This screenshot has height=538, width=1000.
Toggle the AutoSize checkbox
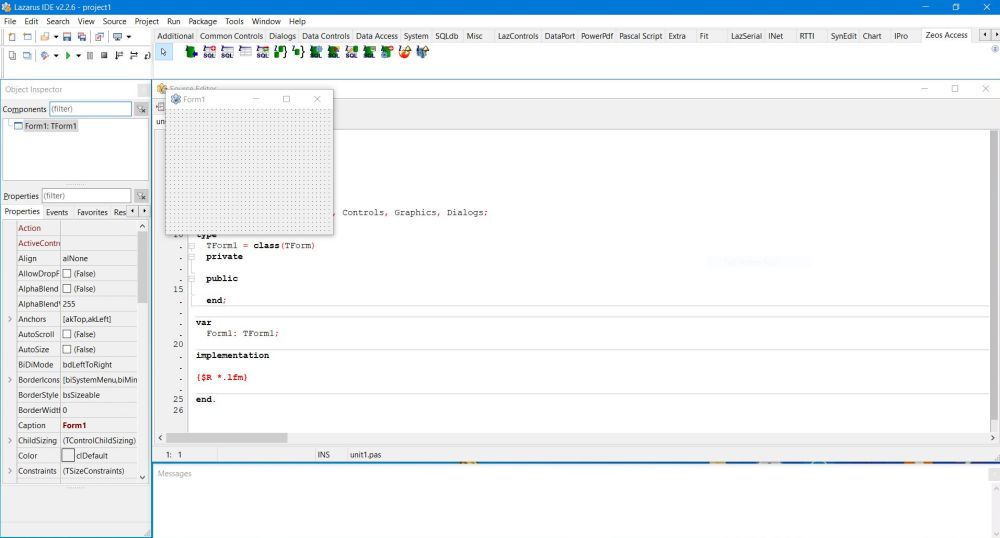pos(67,349)
